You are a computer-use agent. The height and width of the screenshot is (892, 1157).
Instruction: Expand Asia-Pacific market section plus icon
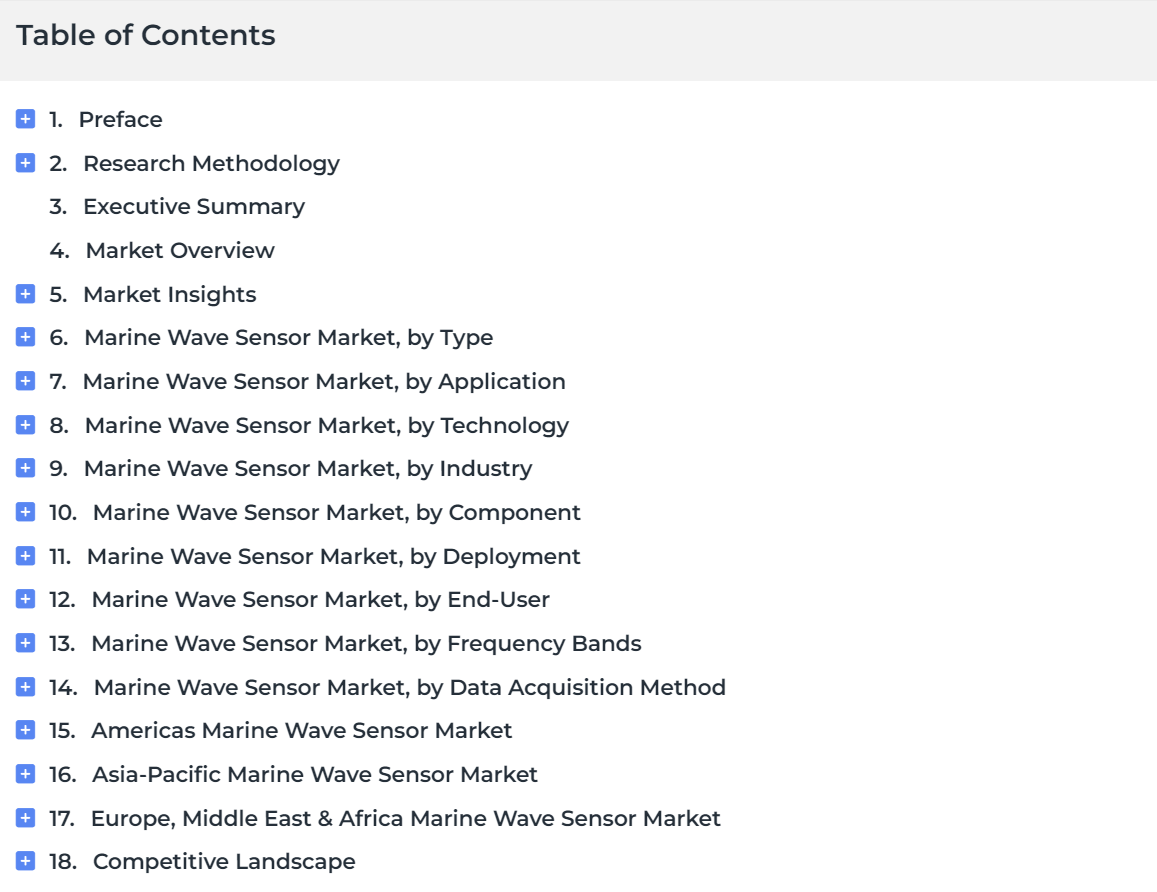(25, 774)
